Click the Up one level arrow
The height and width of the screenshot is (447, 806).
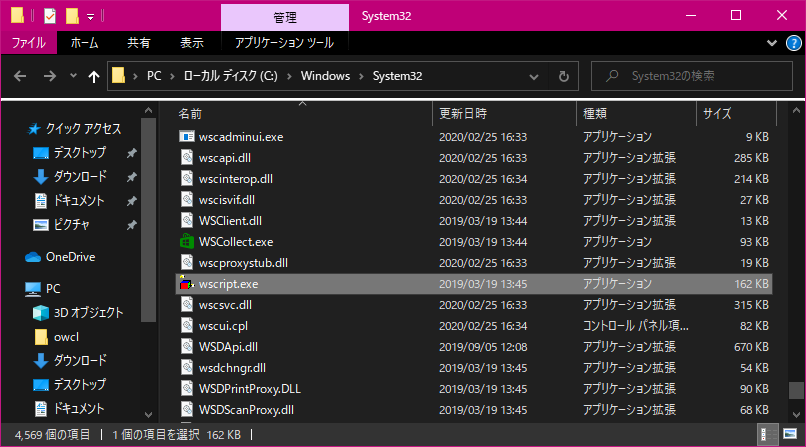click(x=94, y=76)
